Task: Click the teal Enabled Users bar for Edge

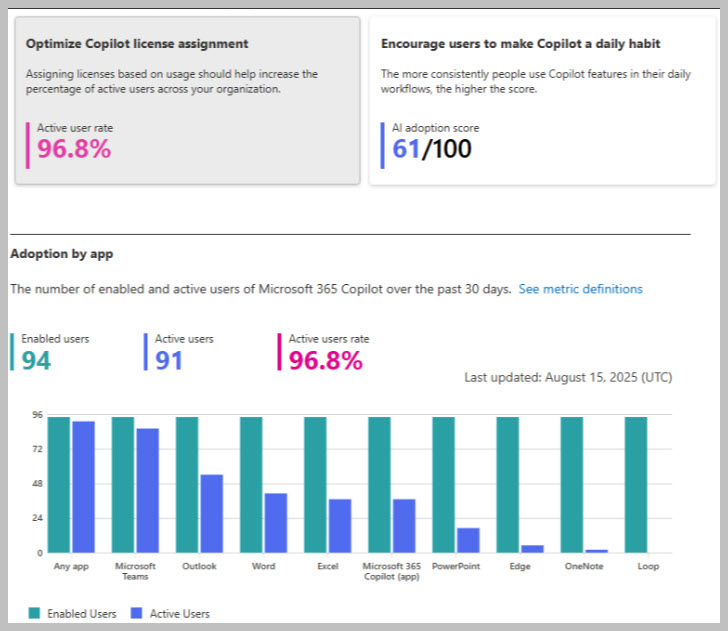Action: [x=508, y=485]
